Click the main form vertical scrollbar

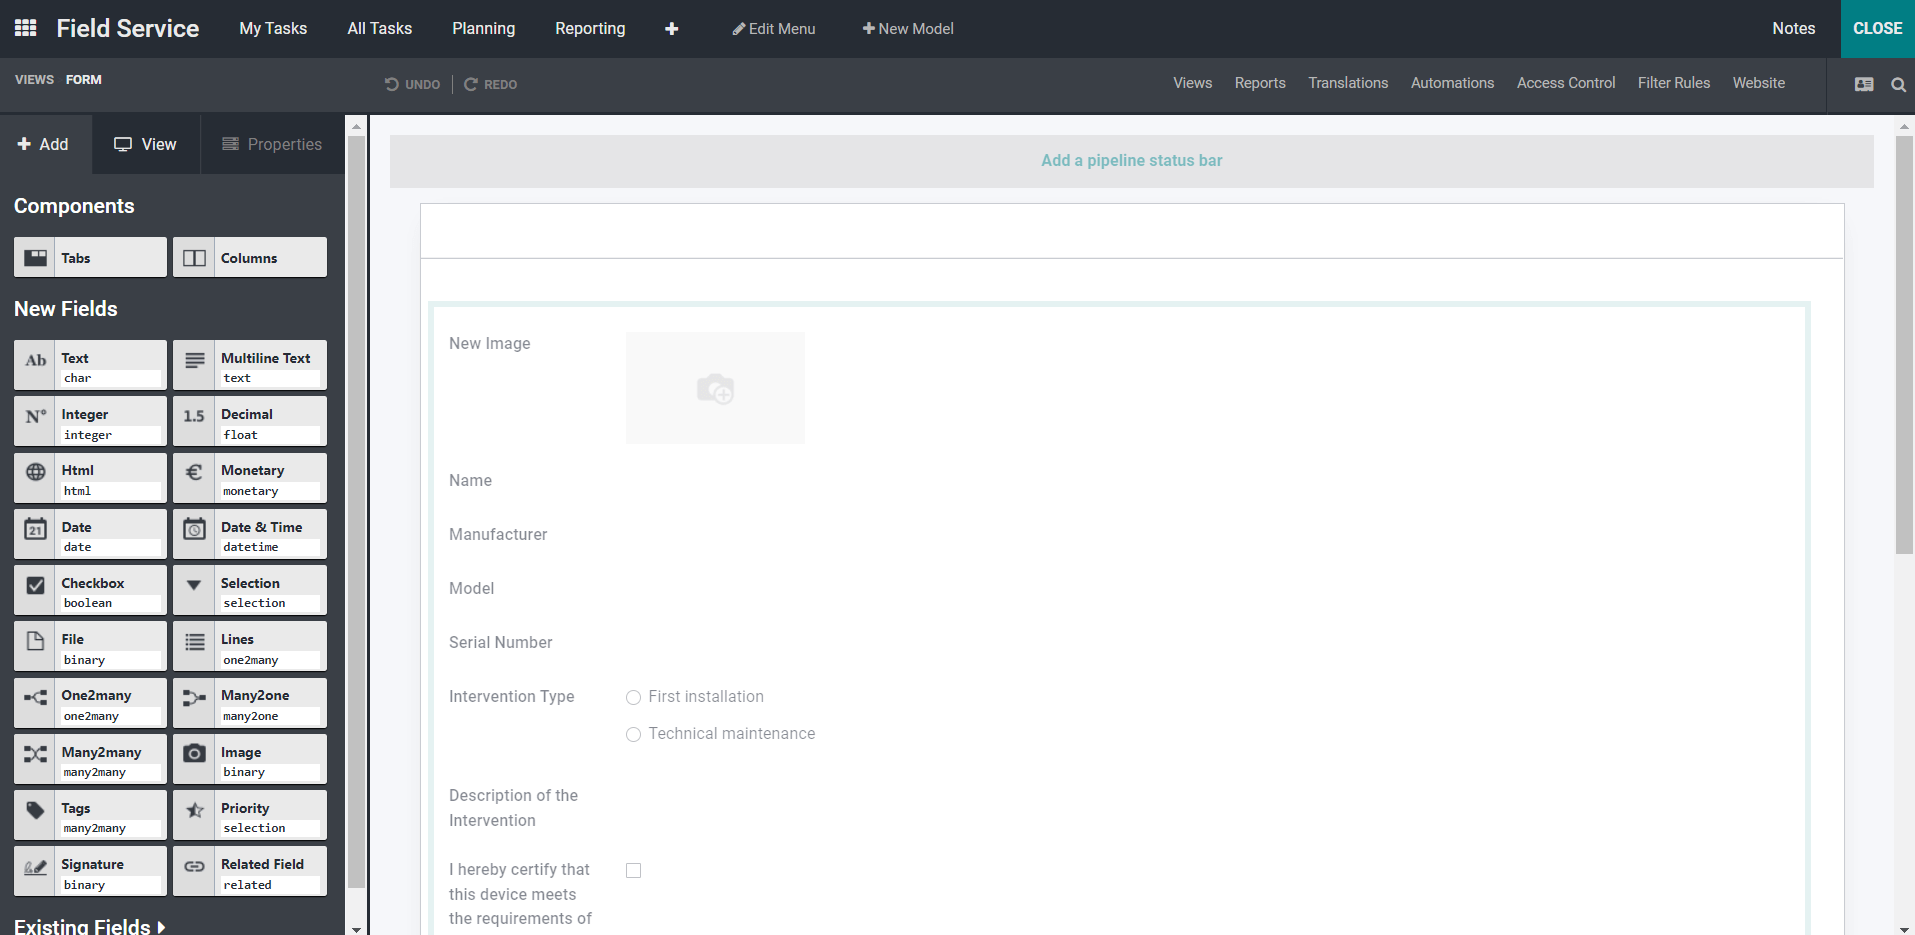(x=1904, y=345)
